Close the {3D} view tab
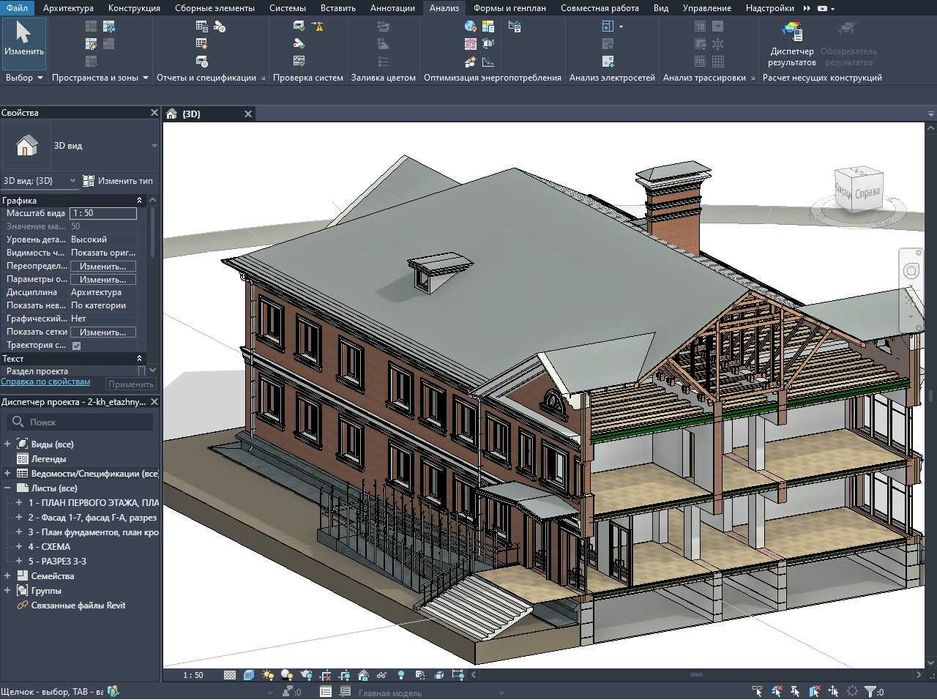The height and width of the screenshot is (700, 937). point(247,114)
